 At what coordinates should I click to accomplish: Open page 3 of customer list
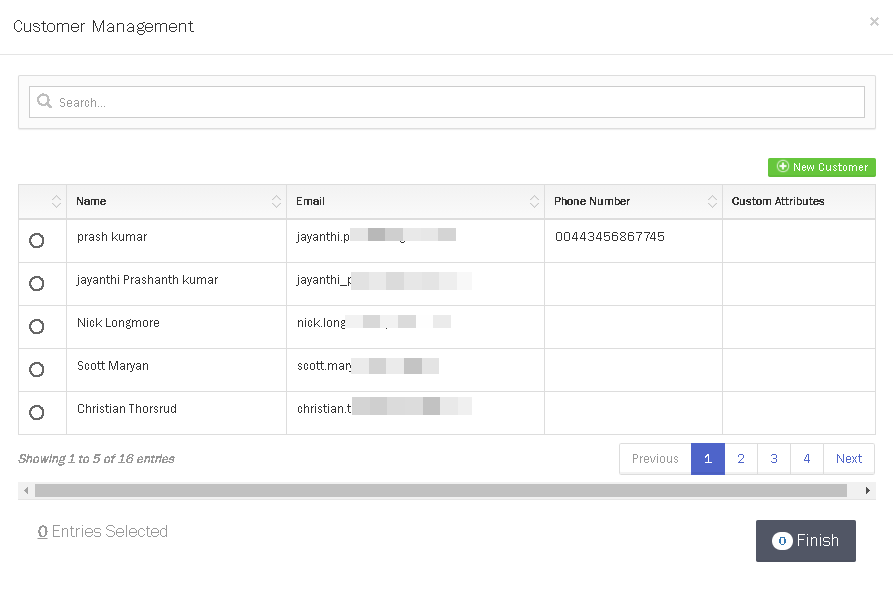click(774, 459)
